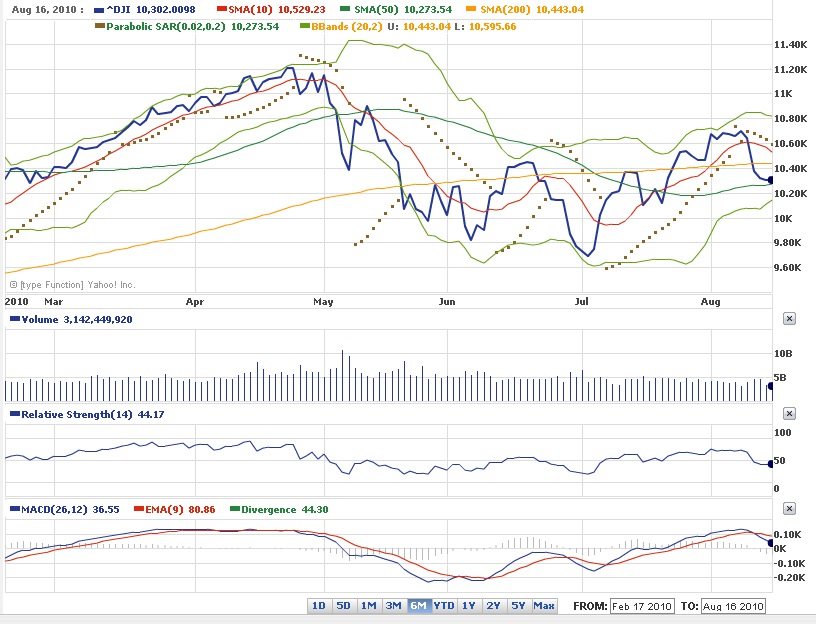The image size is (816, 624).
Task: Click the SMA(50) 10,273.54 label
Action: click(403, 9)
